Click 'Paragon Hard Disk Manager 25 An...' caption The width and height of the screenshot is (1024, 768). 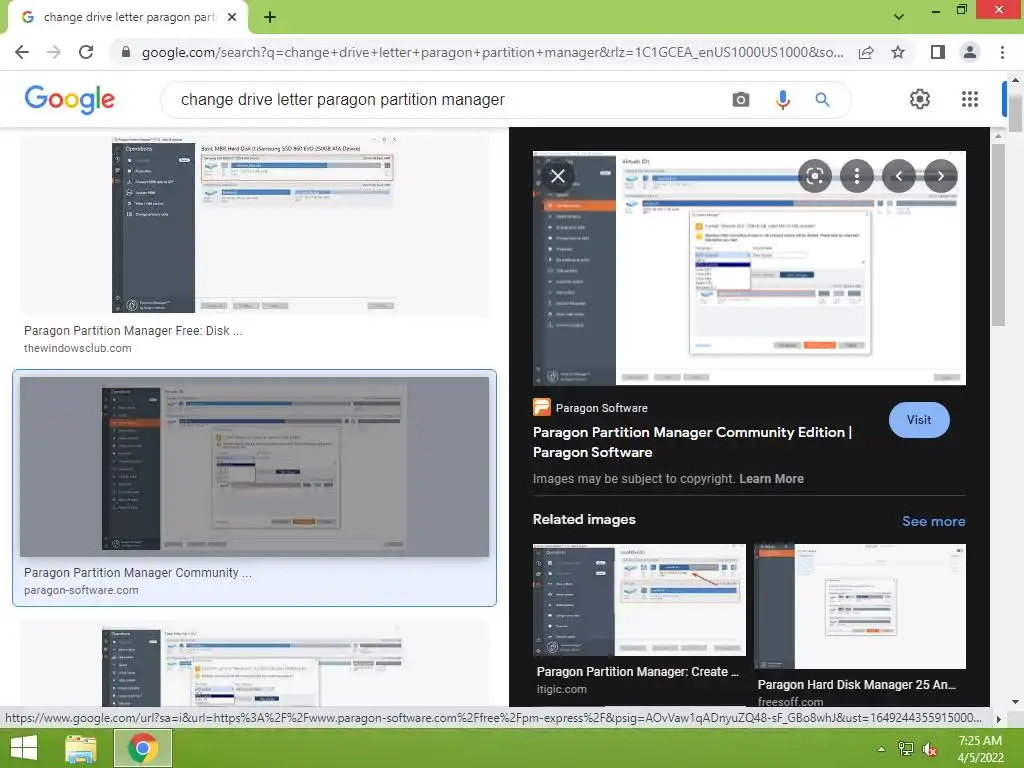(856, 684)
